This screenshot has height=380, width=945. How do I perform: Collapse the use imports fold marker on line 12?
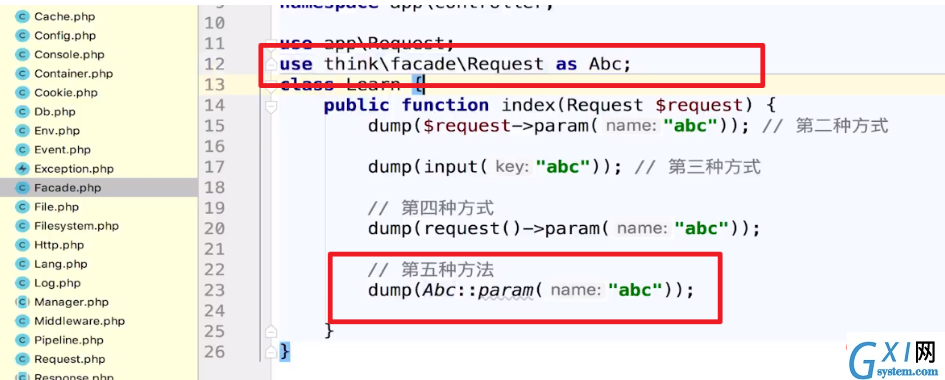(271, 64)
